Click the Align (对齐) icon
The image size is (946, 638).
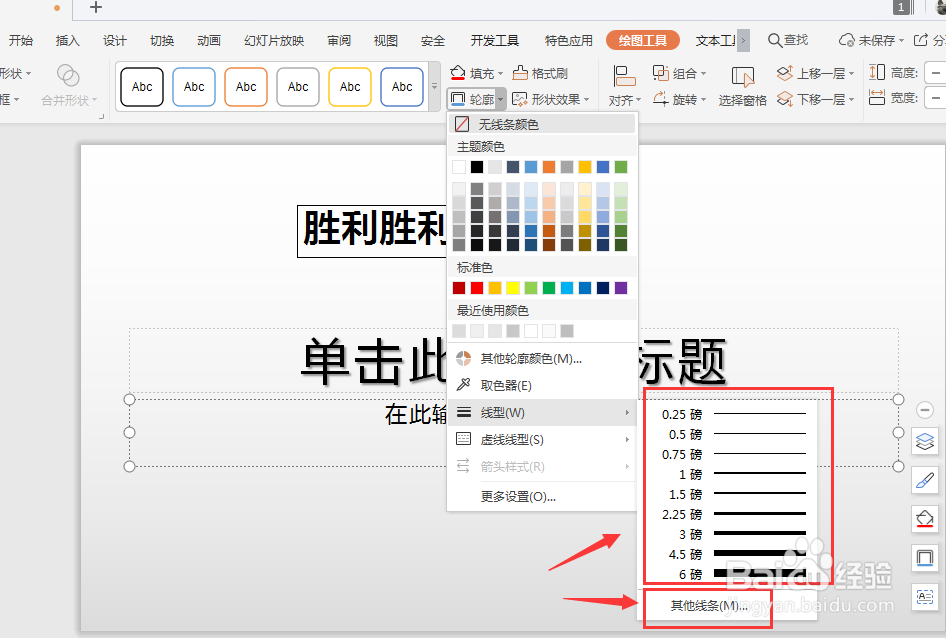click(x=624, y=77)
